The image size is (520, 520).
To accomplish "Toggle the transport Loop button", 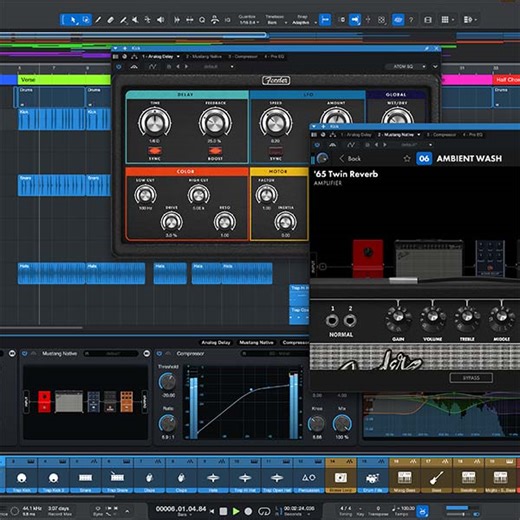I will [264, 511].
